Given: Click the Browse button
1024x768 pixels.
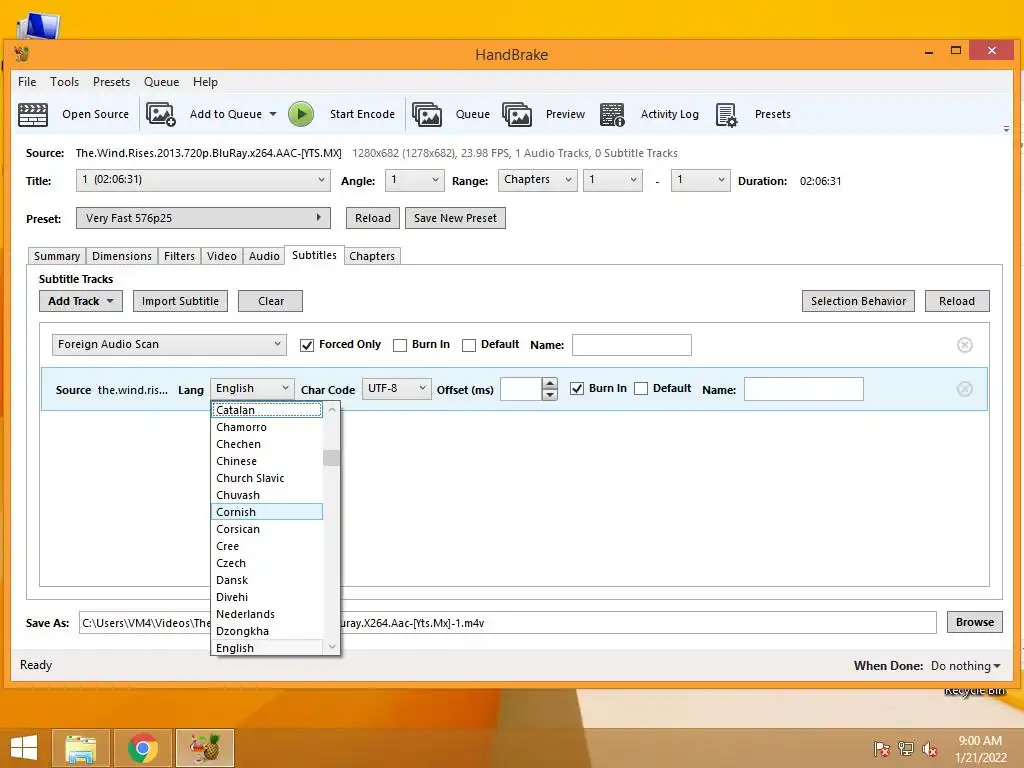Looking at the screenshot, I should (974, 622).
